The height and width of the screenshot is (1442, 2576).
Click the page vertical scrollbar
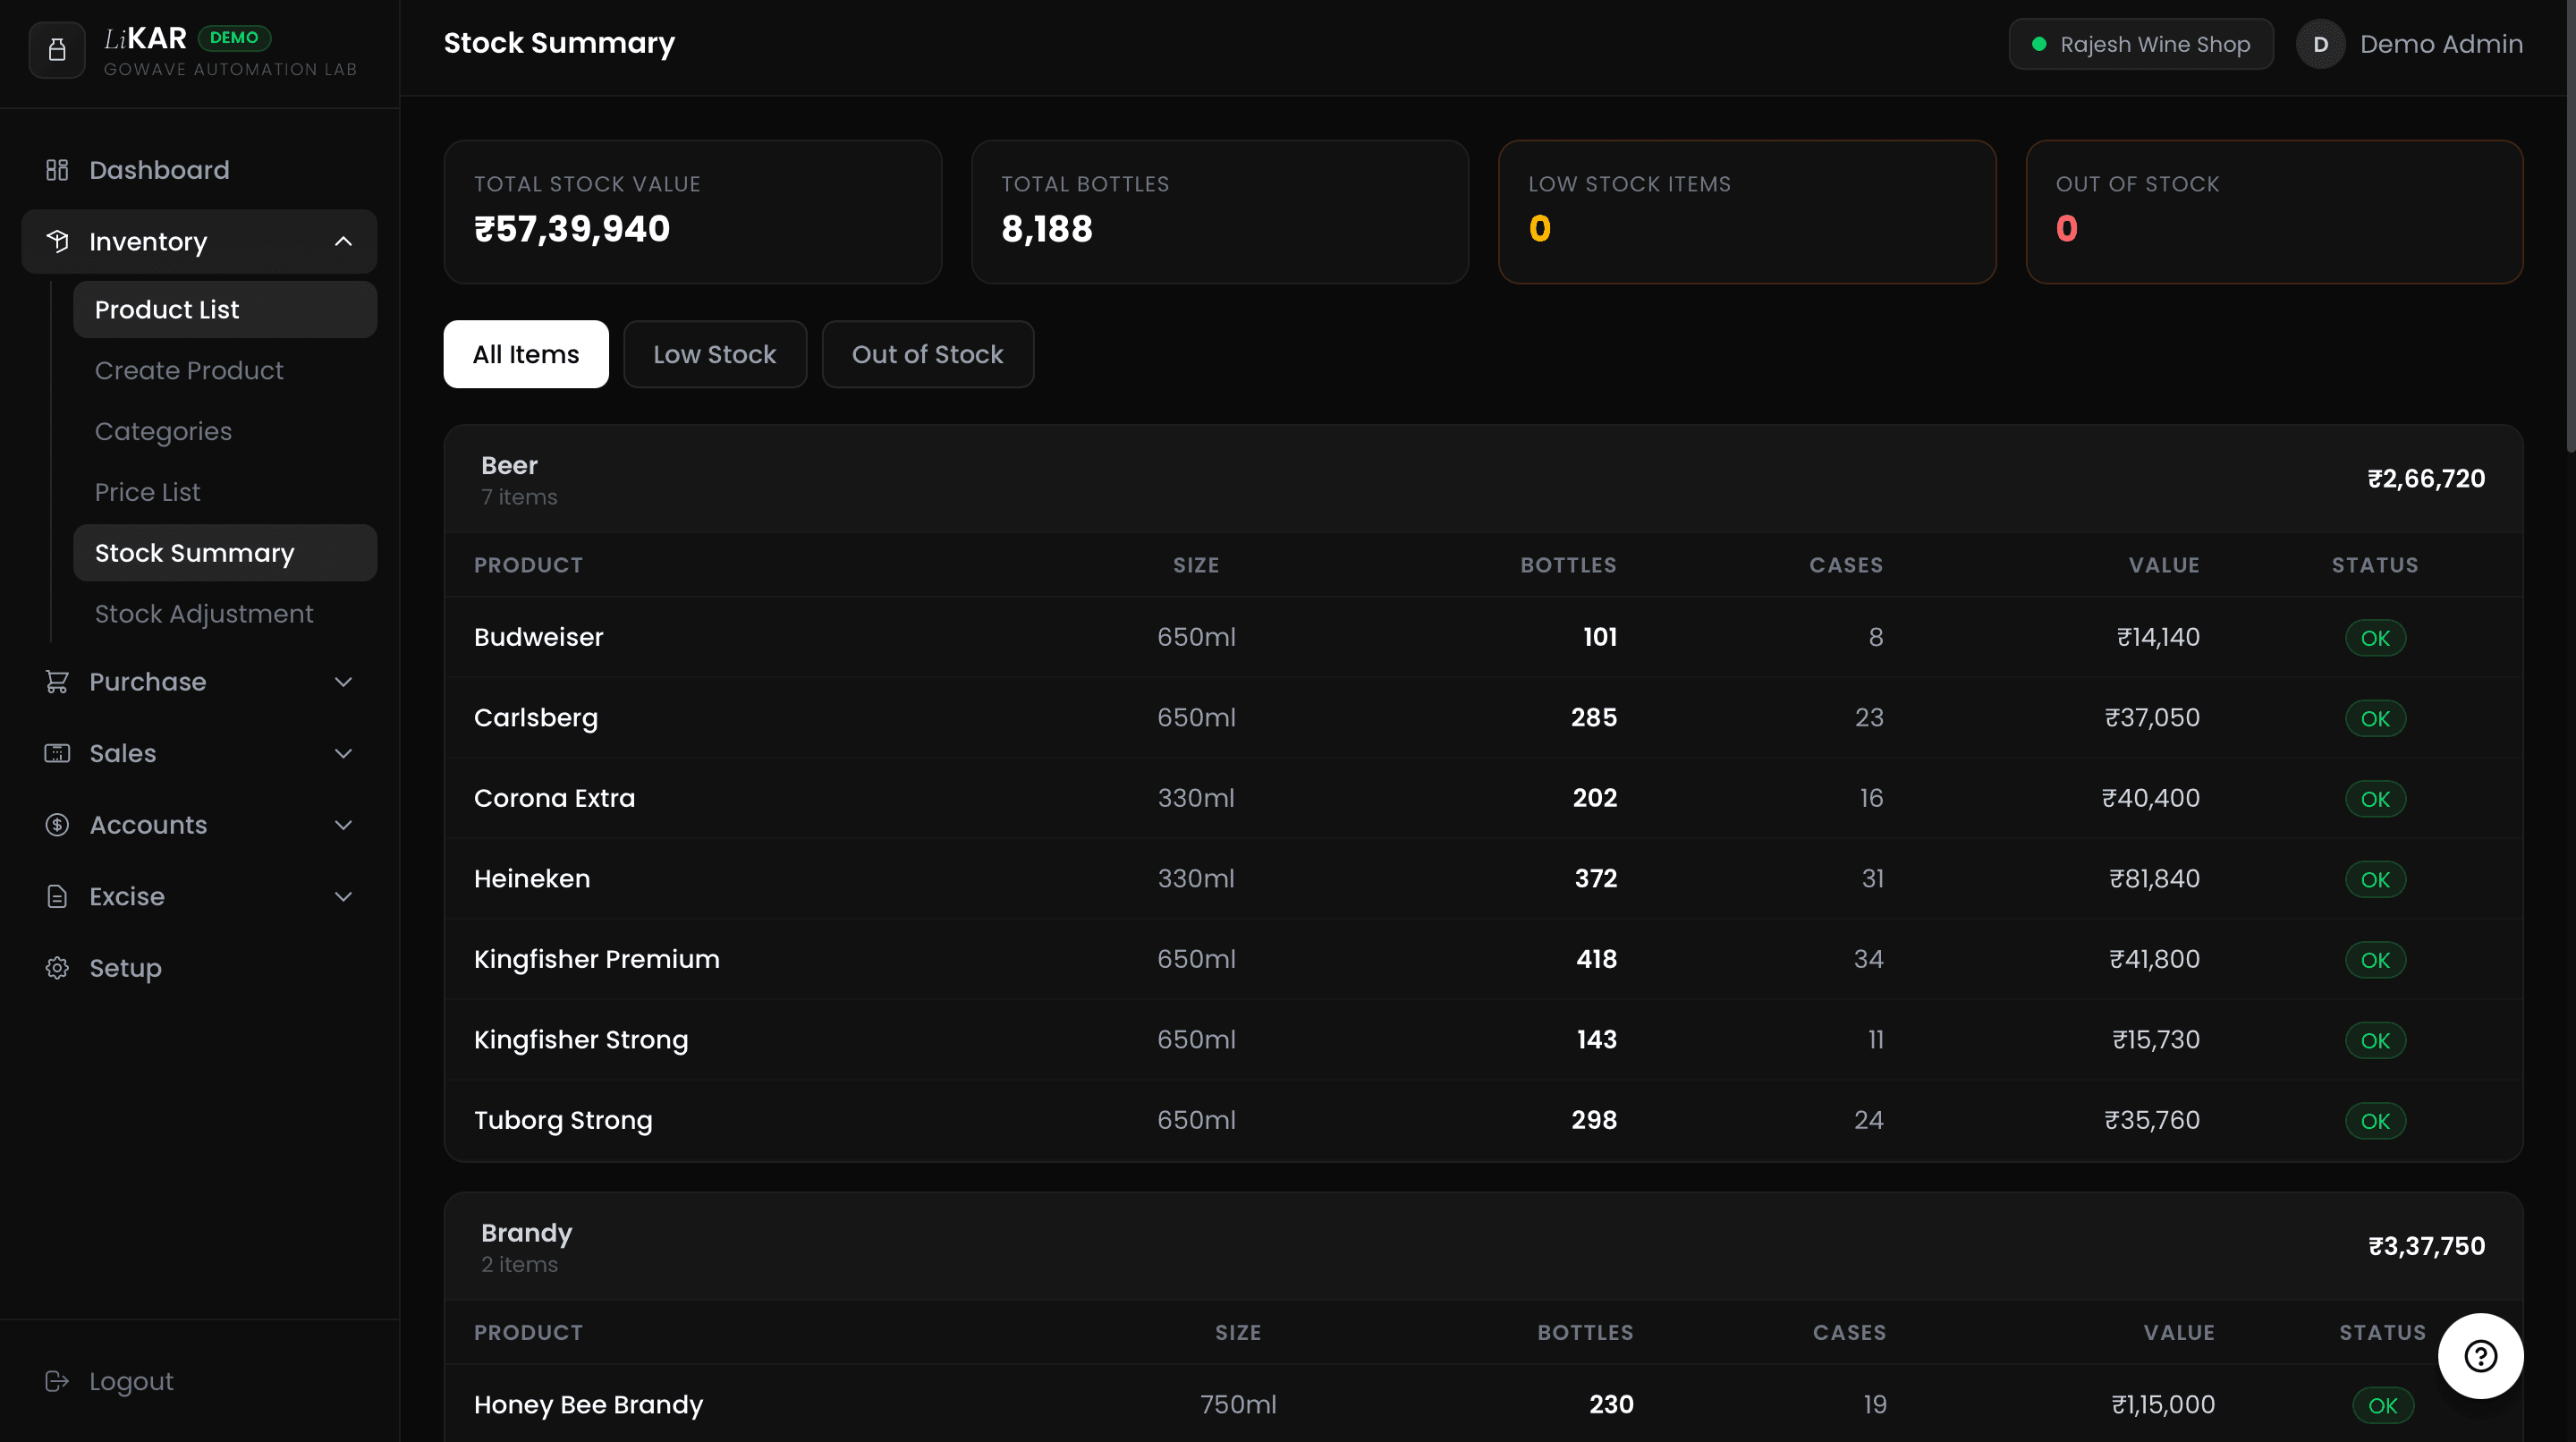pyautogui.click(x=2570, y=225)
